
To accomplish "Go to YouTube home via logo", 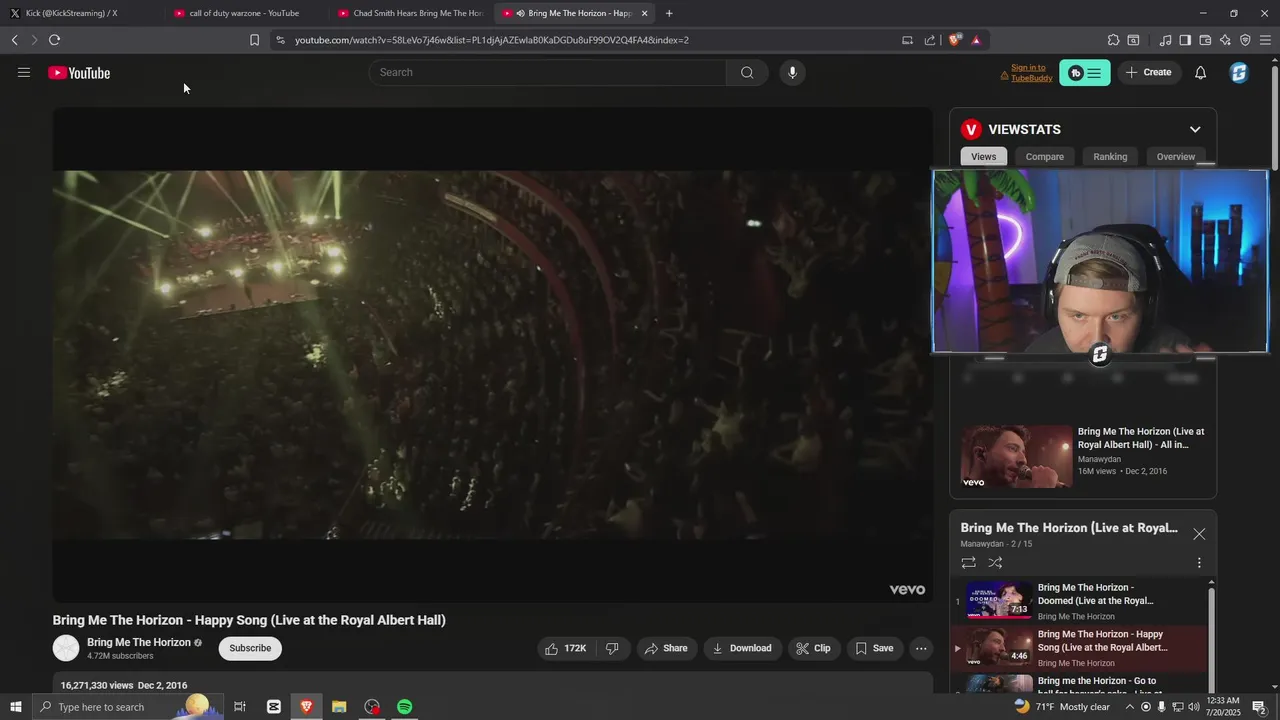I will coord(79,73).
